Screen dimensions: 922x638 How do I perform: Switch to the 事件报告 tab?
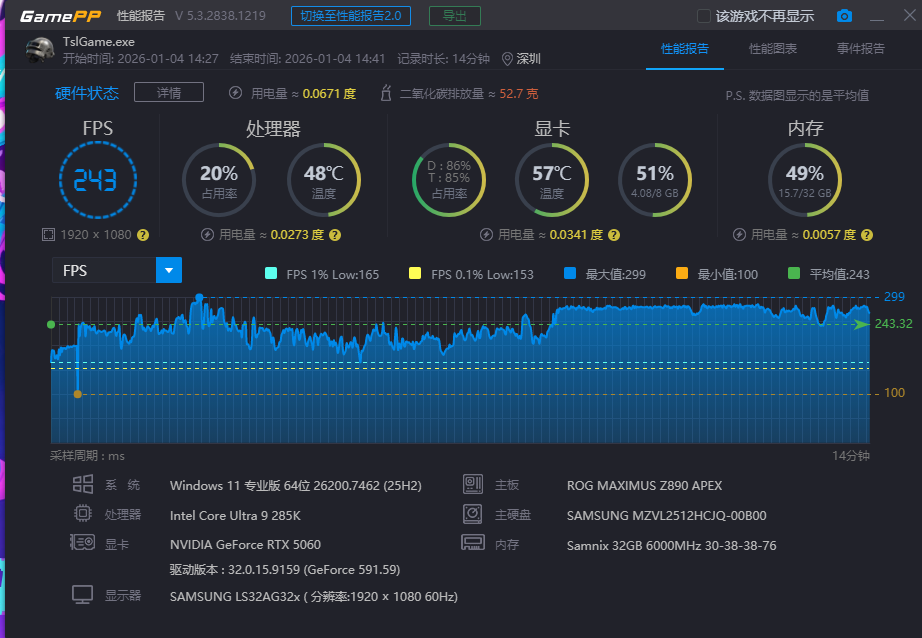coord(860,49)
